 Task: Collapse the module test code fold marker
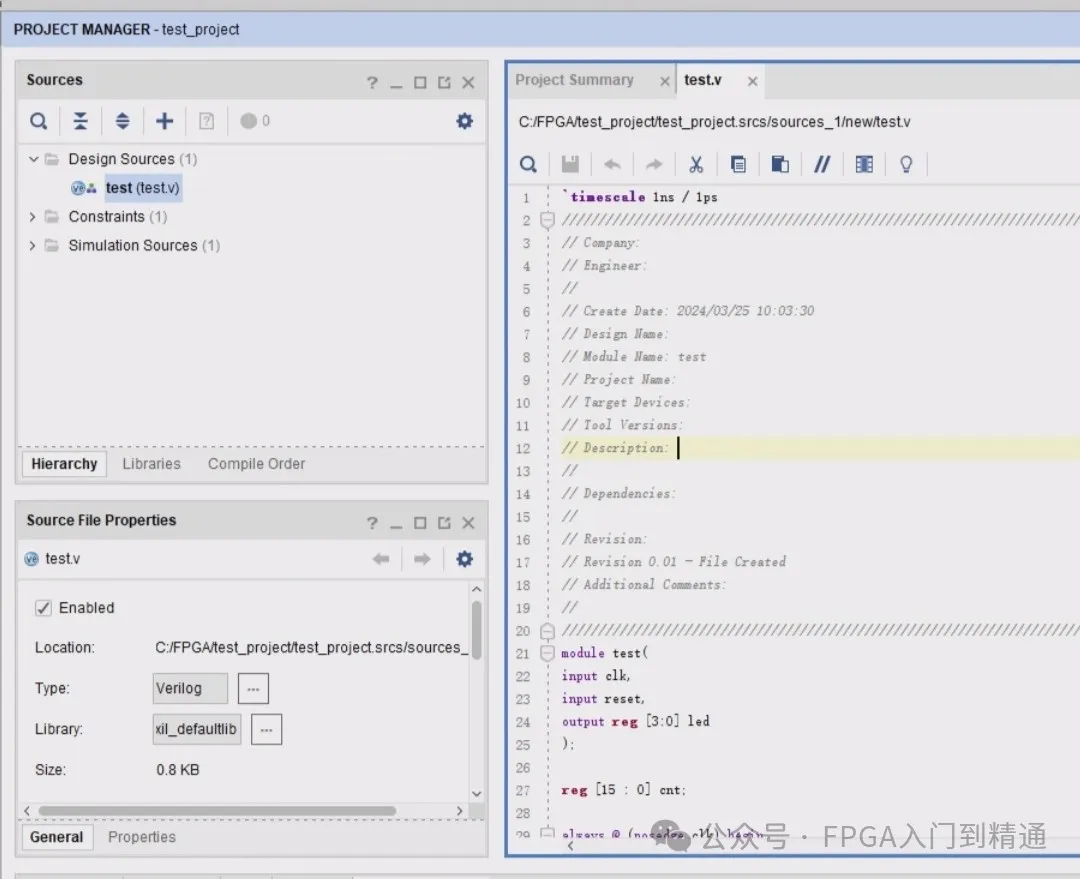pos(547,653)
